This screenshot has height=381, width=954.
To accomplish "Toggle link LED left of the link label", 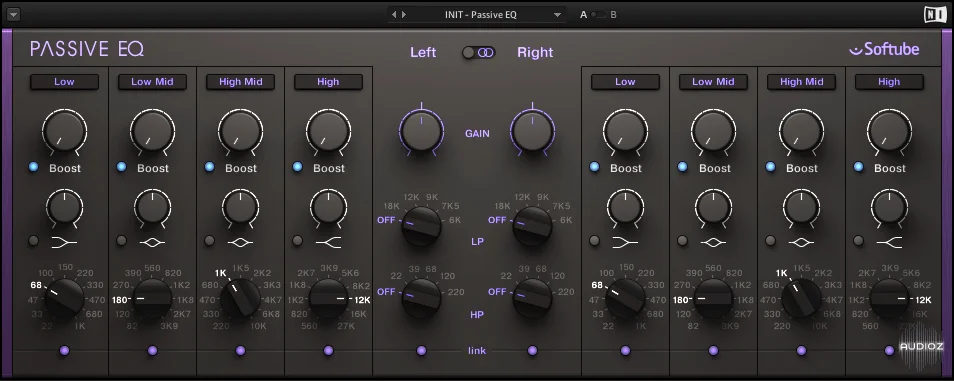I will (421, 351).
